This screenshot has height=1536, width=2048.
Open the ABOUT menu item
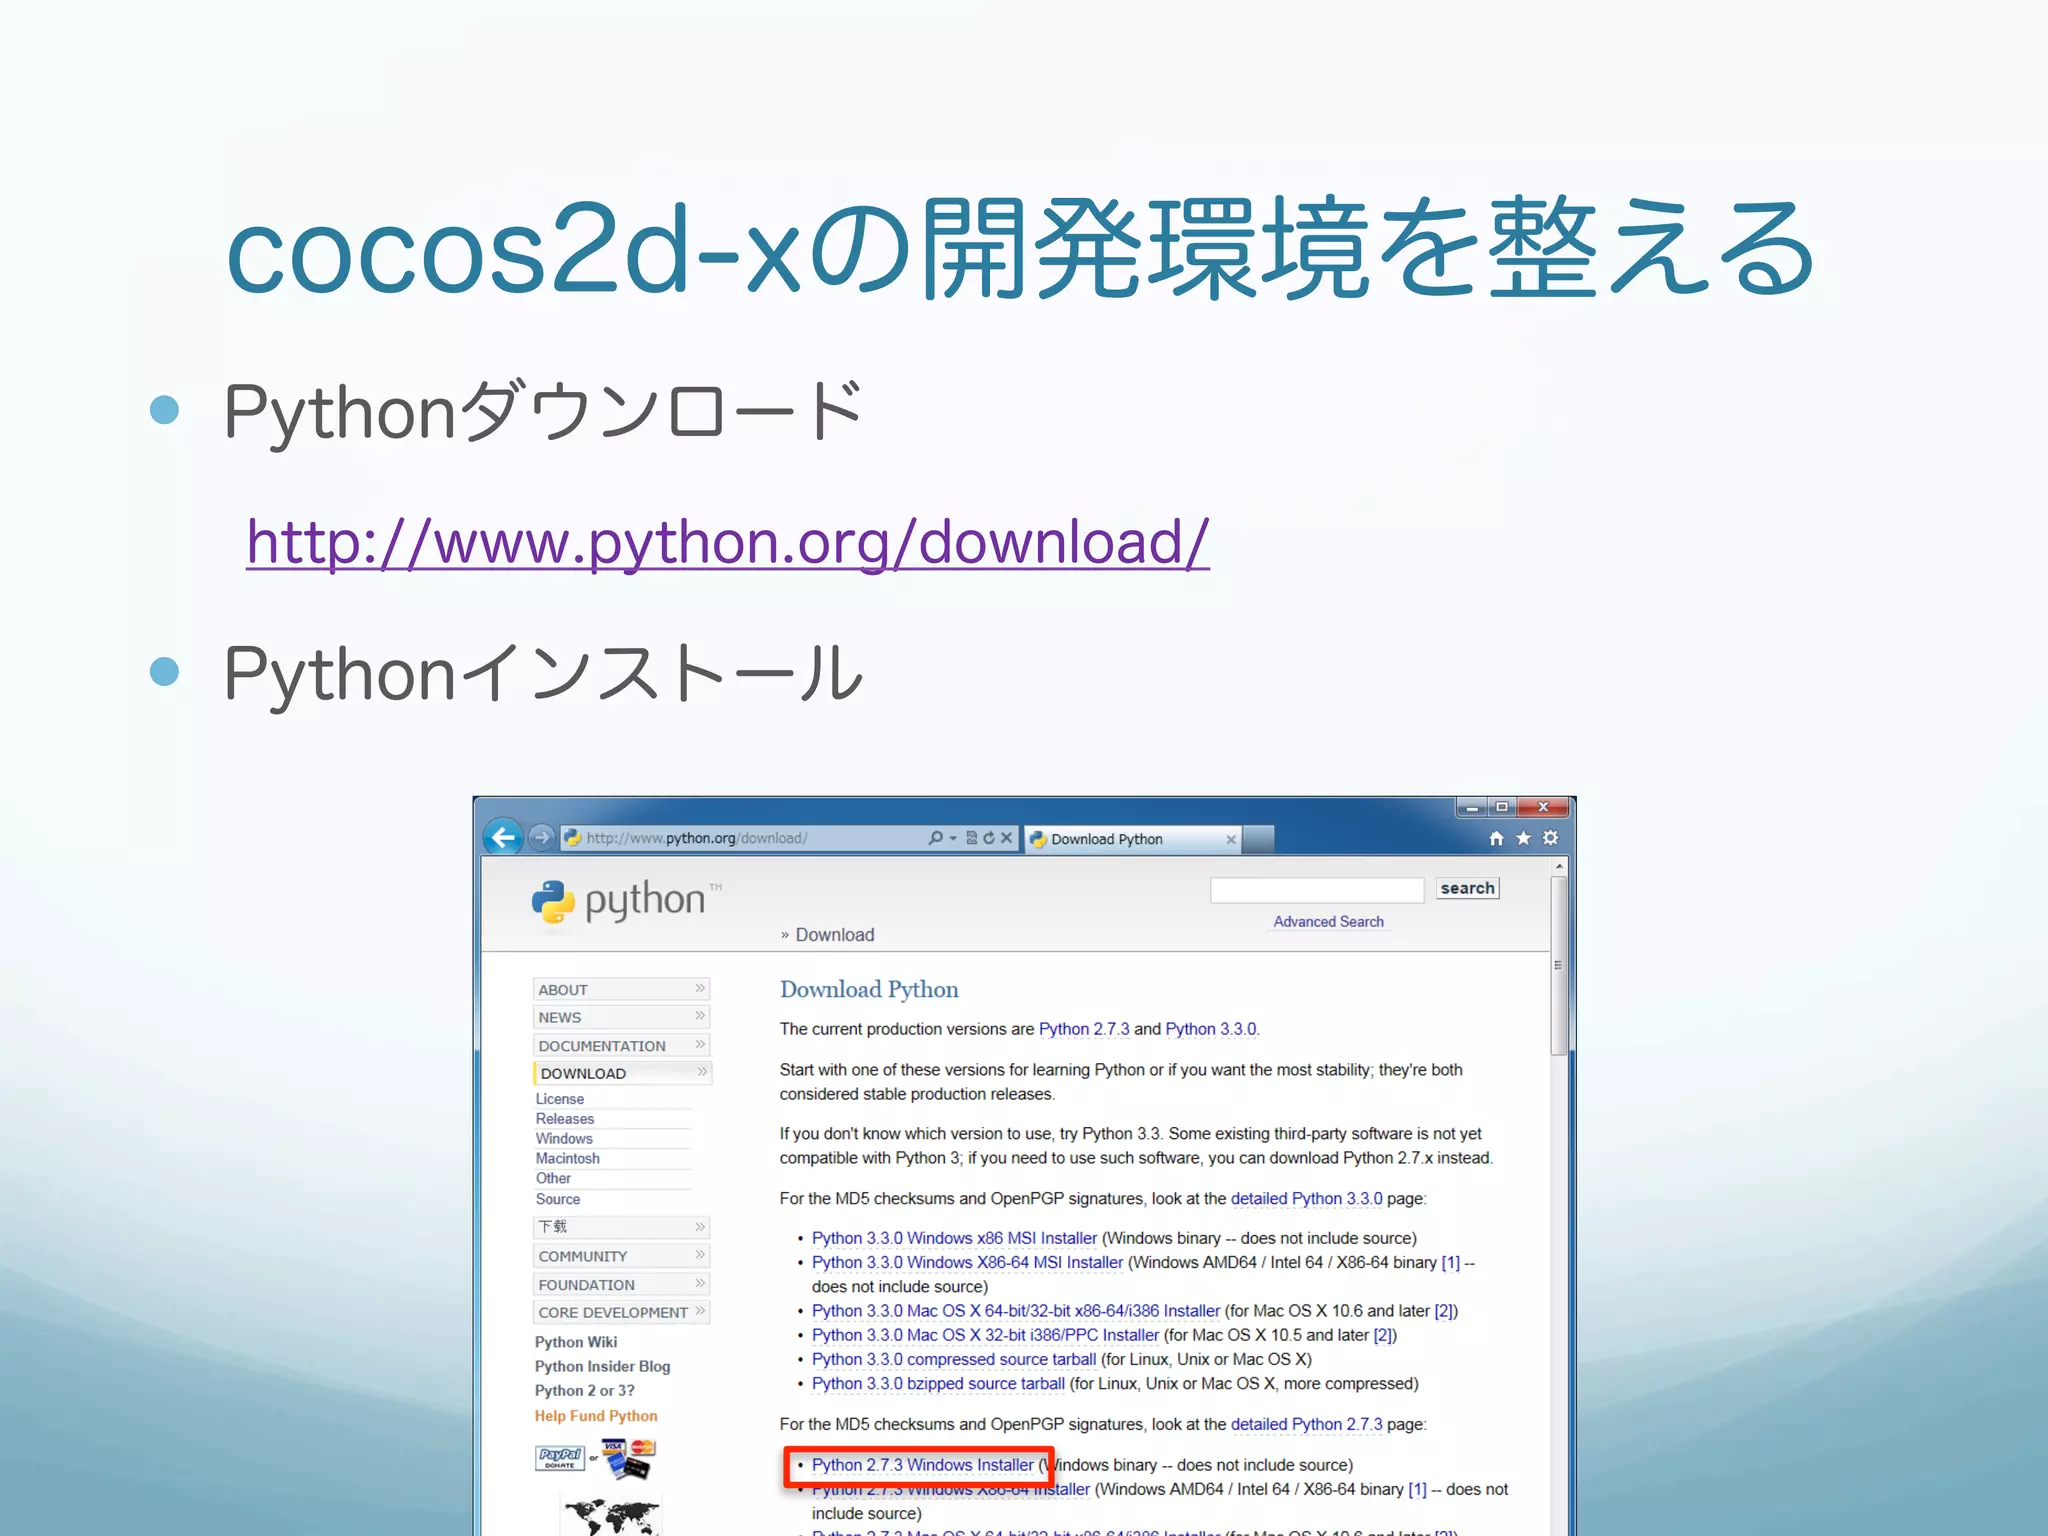pyautogui.click(x=621, y=989)
